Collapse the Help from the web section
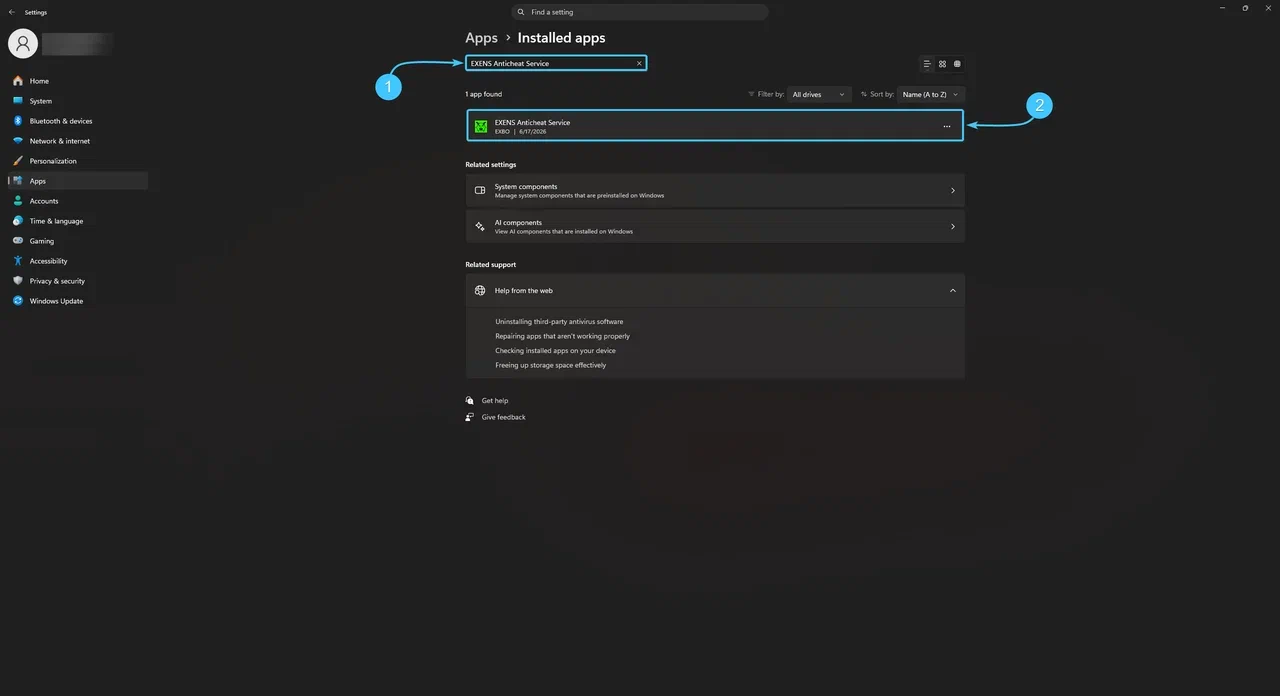 pyautogui.click(x=952, y=291)
